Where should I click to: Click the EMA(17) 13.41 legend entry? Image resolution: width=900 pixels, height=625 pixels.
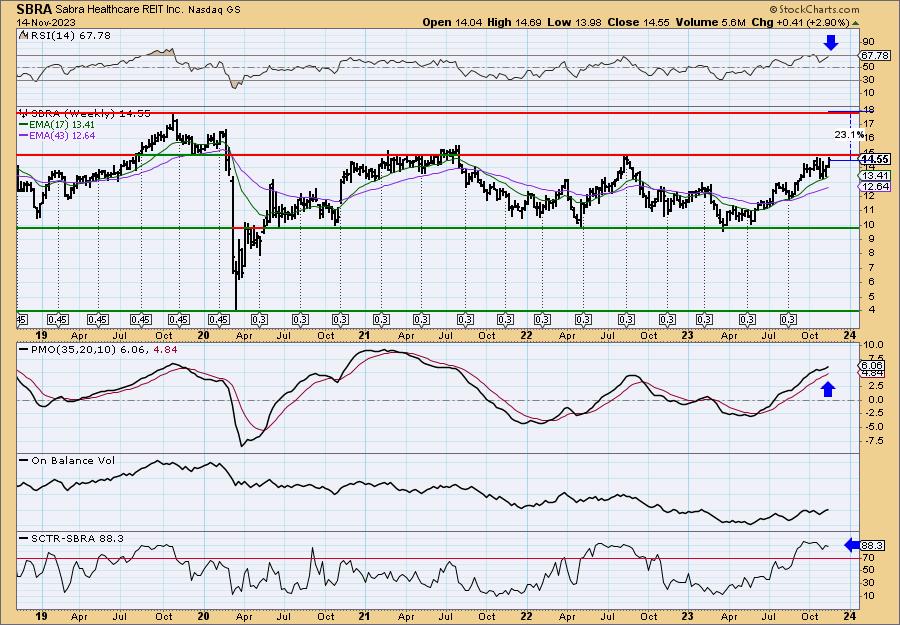62,124
